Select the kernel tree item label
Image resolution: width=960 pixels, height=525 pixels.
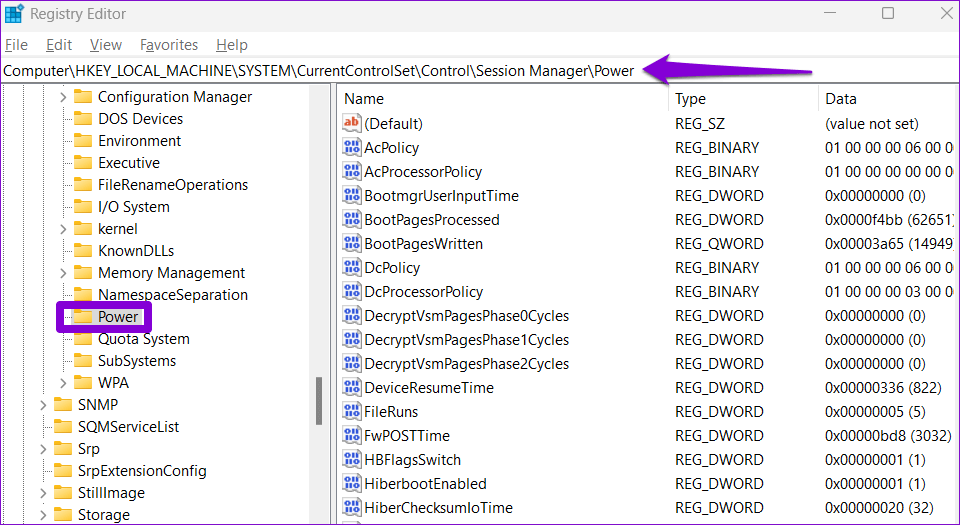118,229
